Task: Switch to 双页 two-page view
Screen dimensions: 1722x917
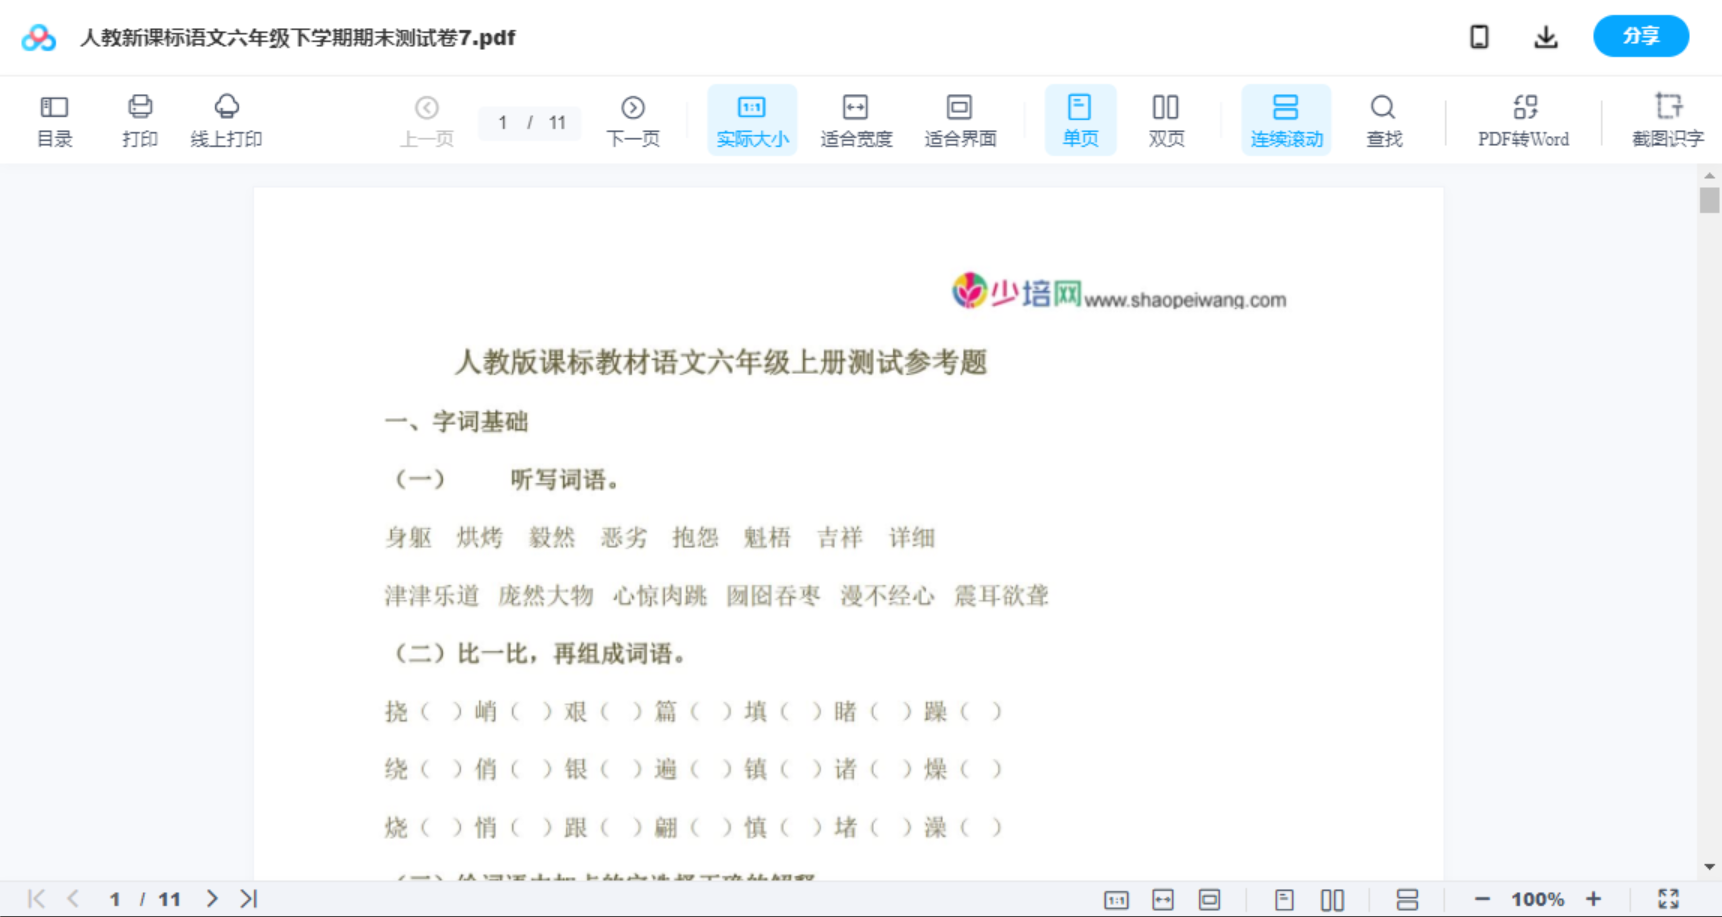Action: 1166,119
